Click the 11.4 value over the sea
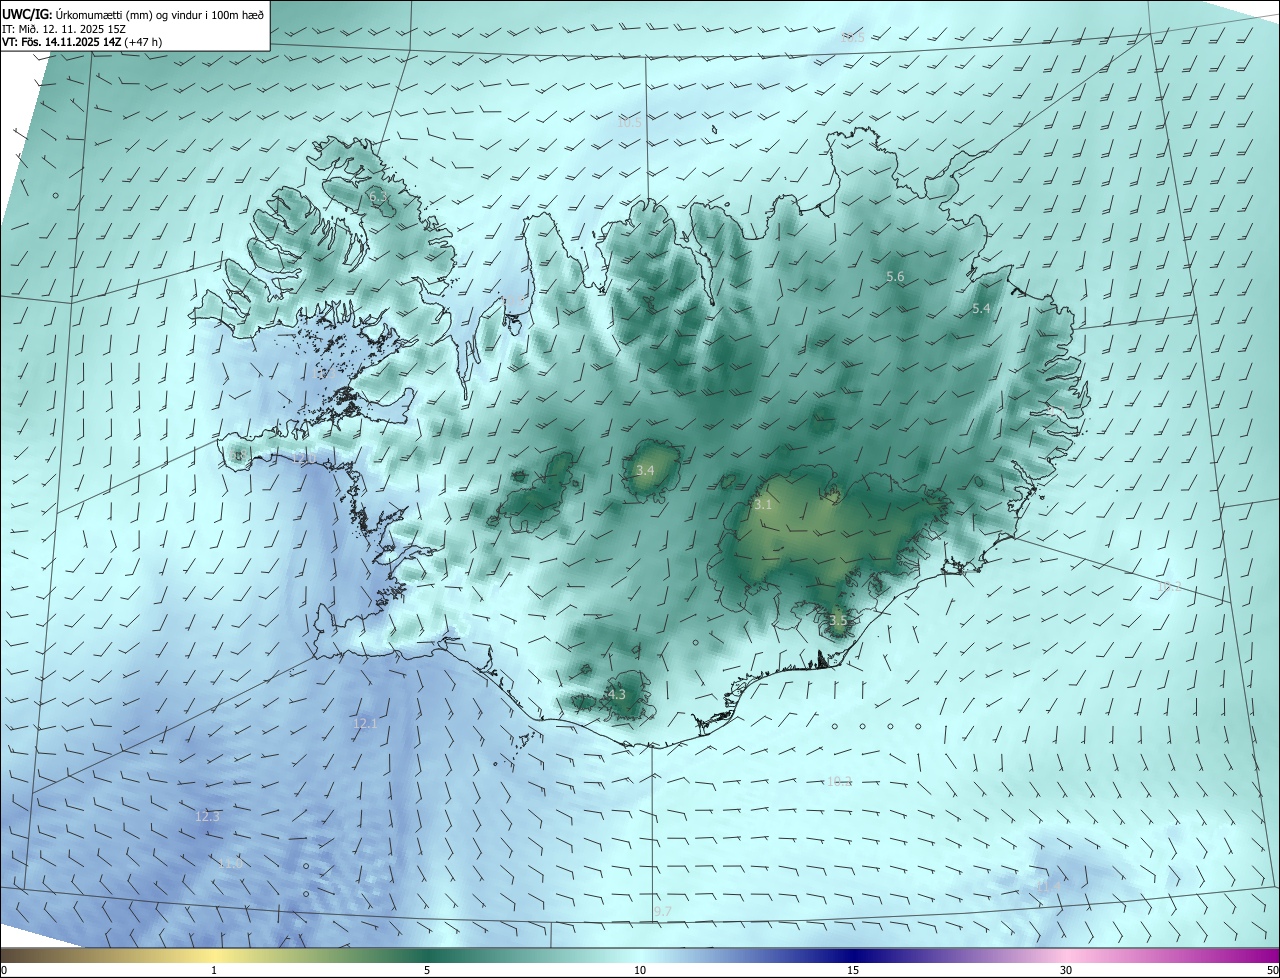This screenshot has width=1280, height=978. [1047, 886]
